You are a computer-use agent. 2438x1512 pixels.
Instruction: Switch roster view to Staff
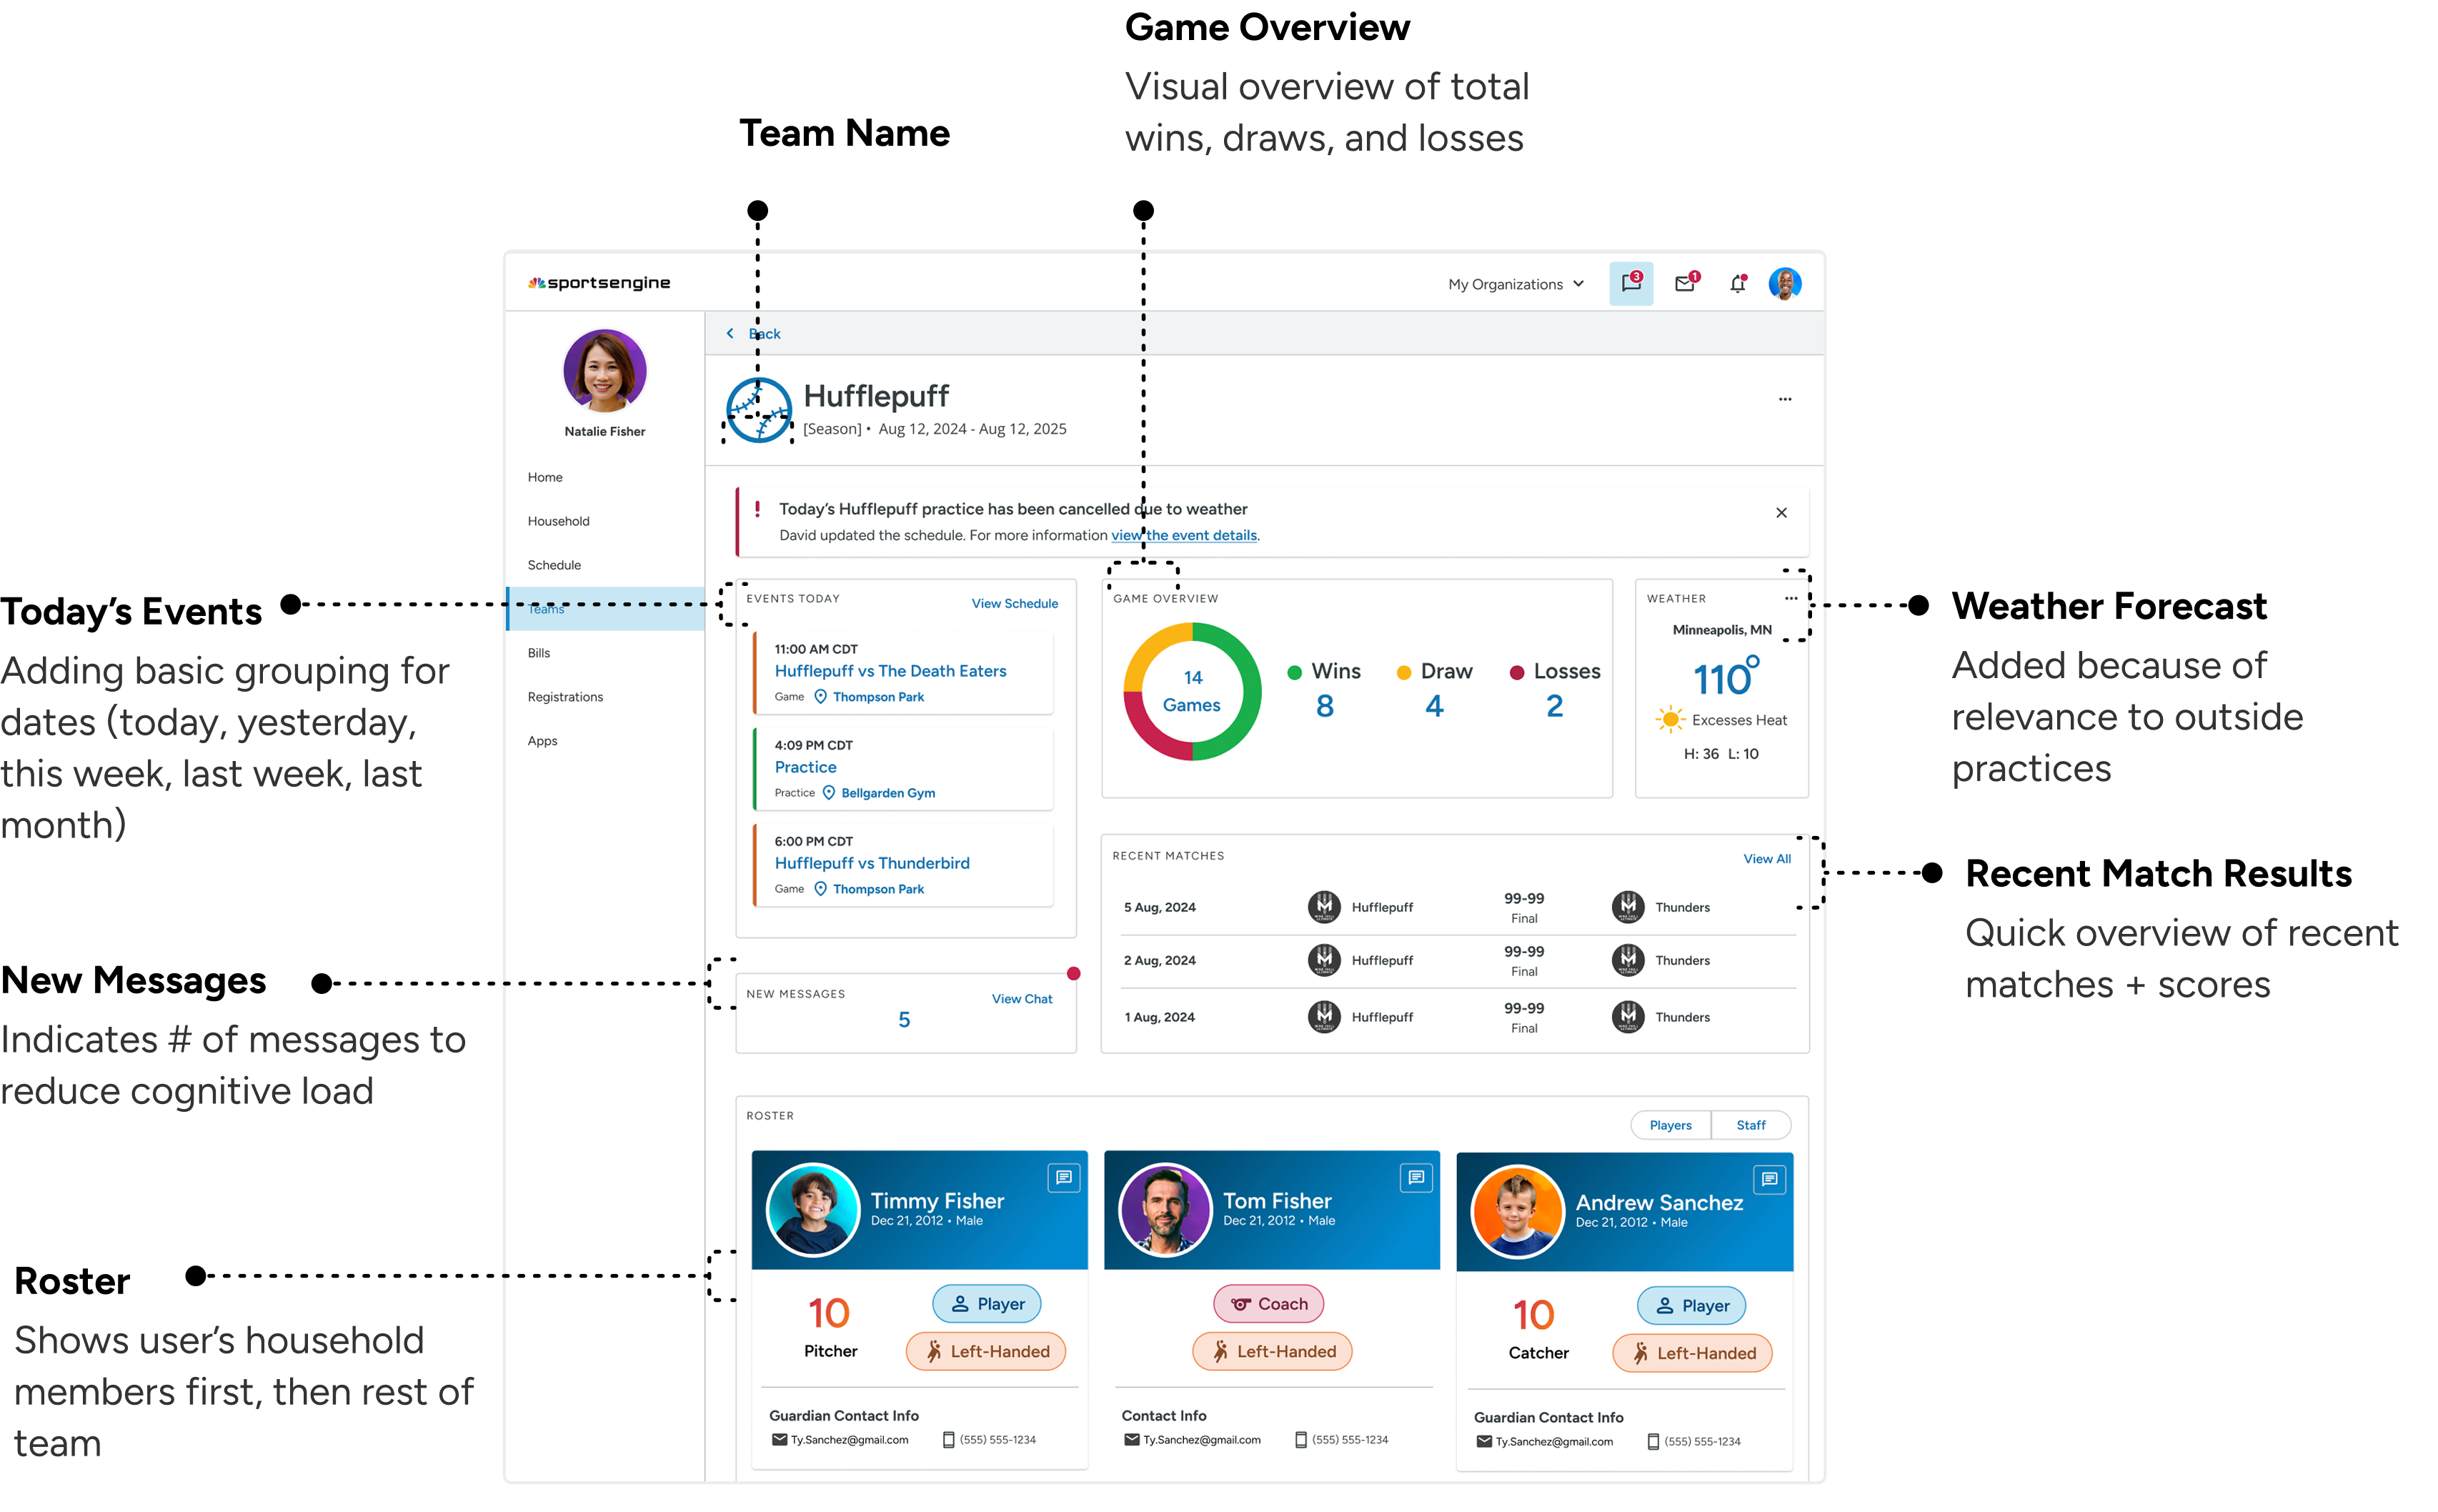[x=1750, y=1125]
